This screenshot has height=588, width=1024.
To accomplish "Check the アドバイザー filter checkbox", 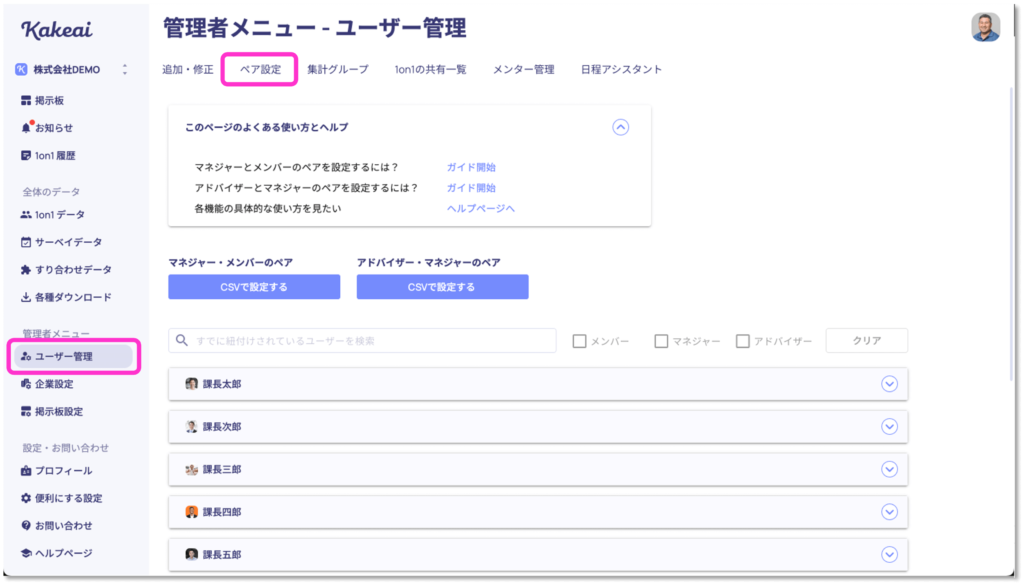I will (x=743, y=341).
